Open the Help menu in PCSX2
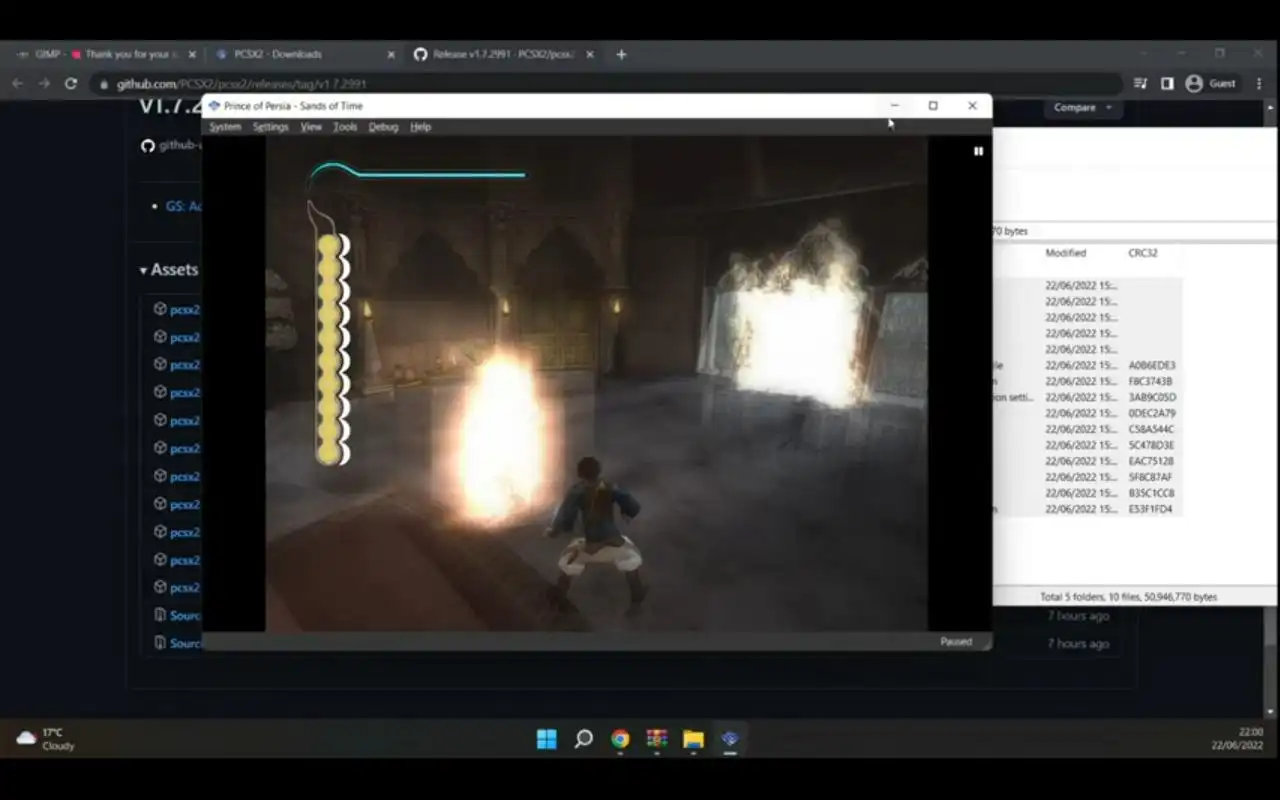 (420, 127)
